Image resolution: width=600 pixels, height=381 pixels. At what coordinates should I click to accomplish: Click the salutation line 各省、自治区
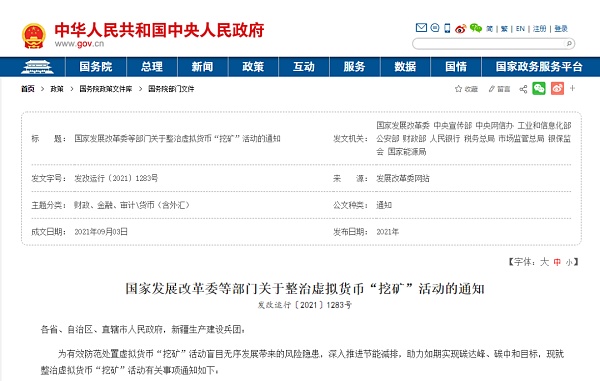(143, 329)
